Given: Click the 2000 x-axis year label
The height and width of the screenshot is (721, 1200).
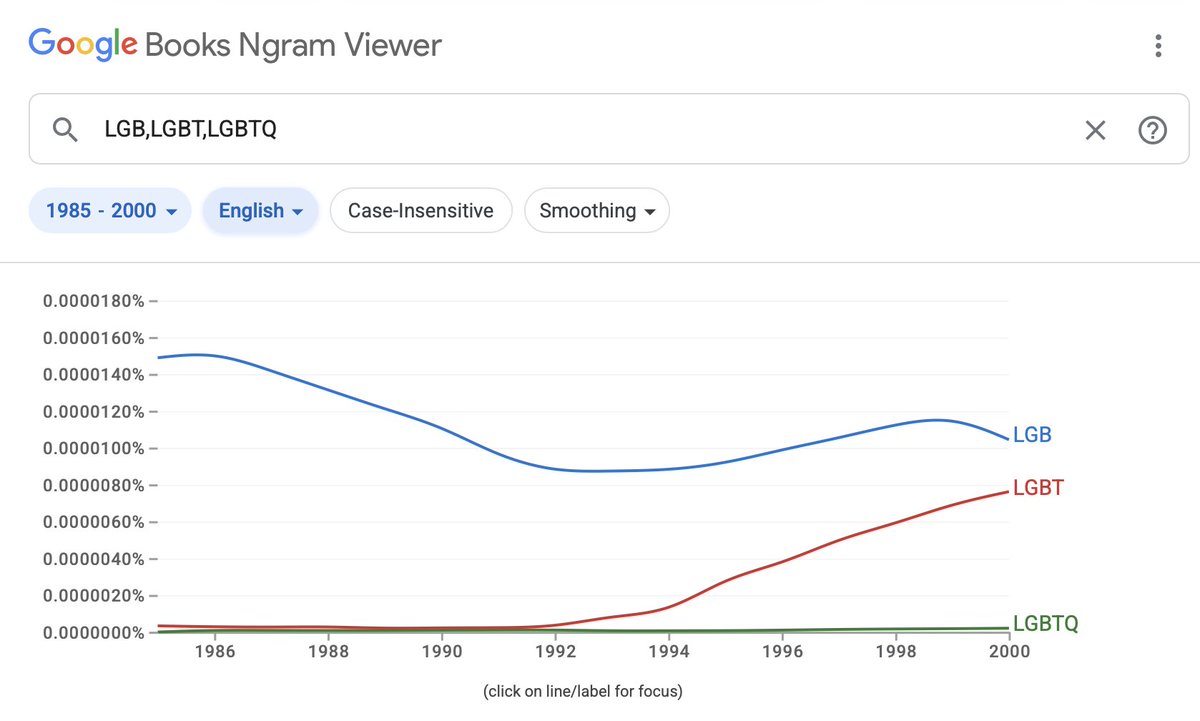Looking at the screenshot, I should 1008,651.
